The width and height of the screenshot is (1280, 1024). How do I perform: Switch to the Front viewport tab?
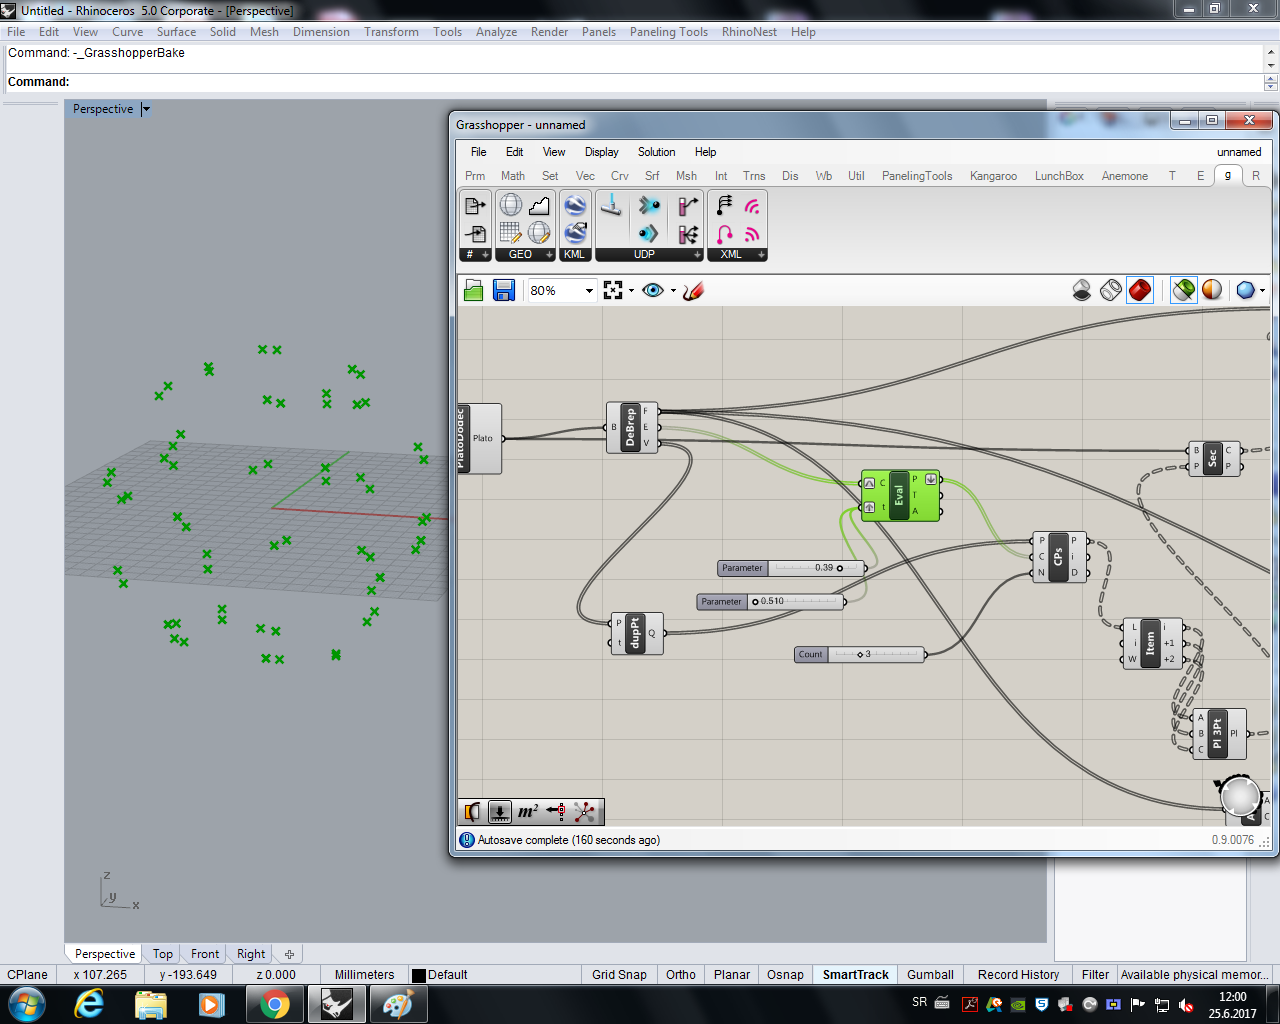(x=205, y=954)
